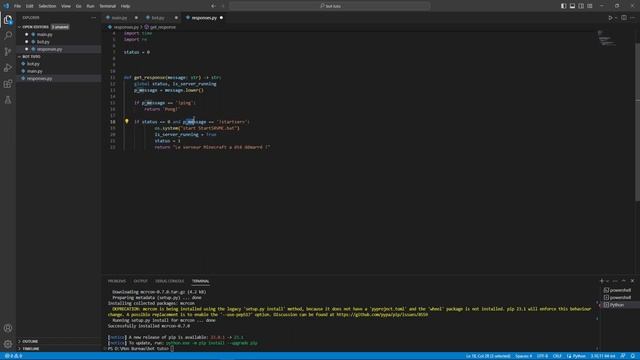
Task: Close the bottom panel
Action: (x=632, y=281)
